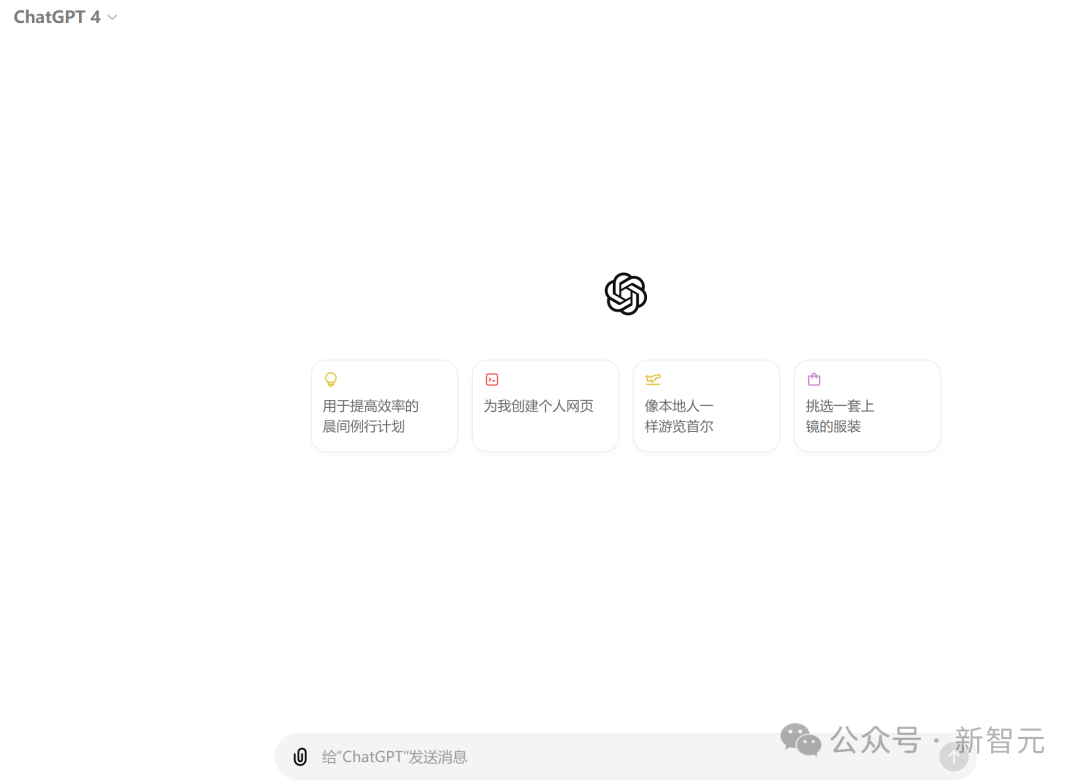Click the WeChat logo watermark
Viewport: 1080px width, 784px height.
point(800,740)
